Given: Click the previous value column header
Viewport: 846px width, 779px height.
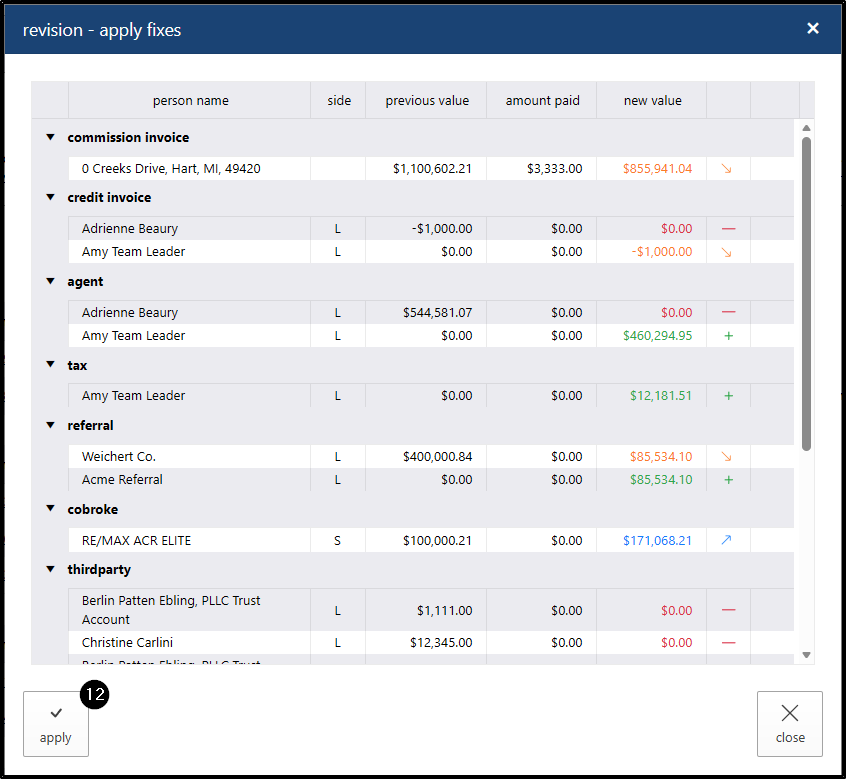Looking at the screenshot, I should 427,101.
